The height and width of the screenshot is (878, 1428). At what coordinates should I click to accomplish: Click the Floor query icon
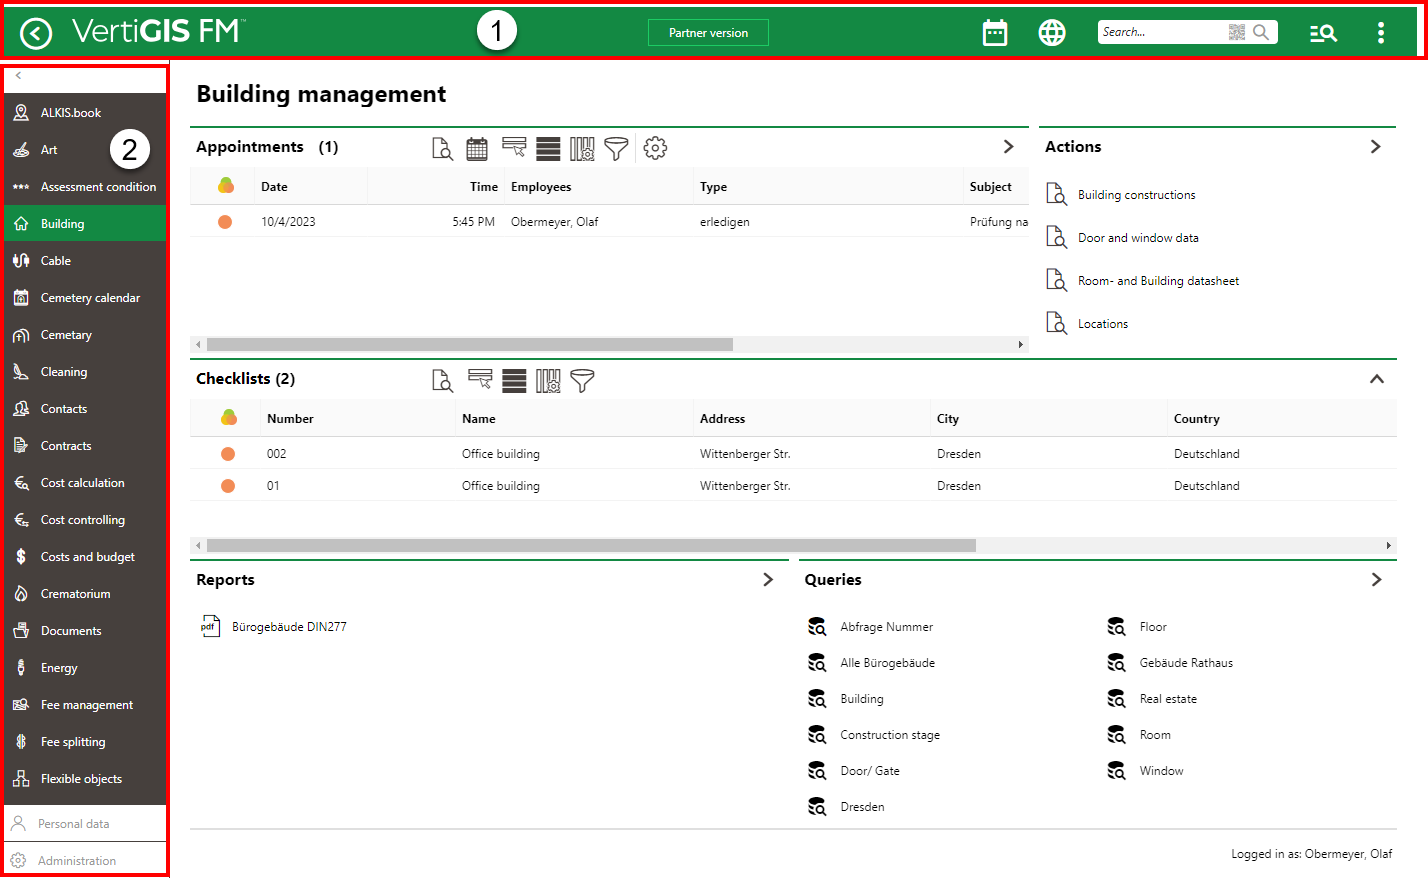(1116, 627)
